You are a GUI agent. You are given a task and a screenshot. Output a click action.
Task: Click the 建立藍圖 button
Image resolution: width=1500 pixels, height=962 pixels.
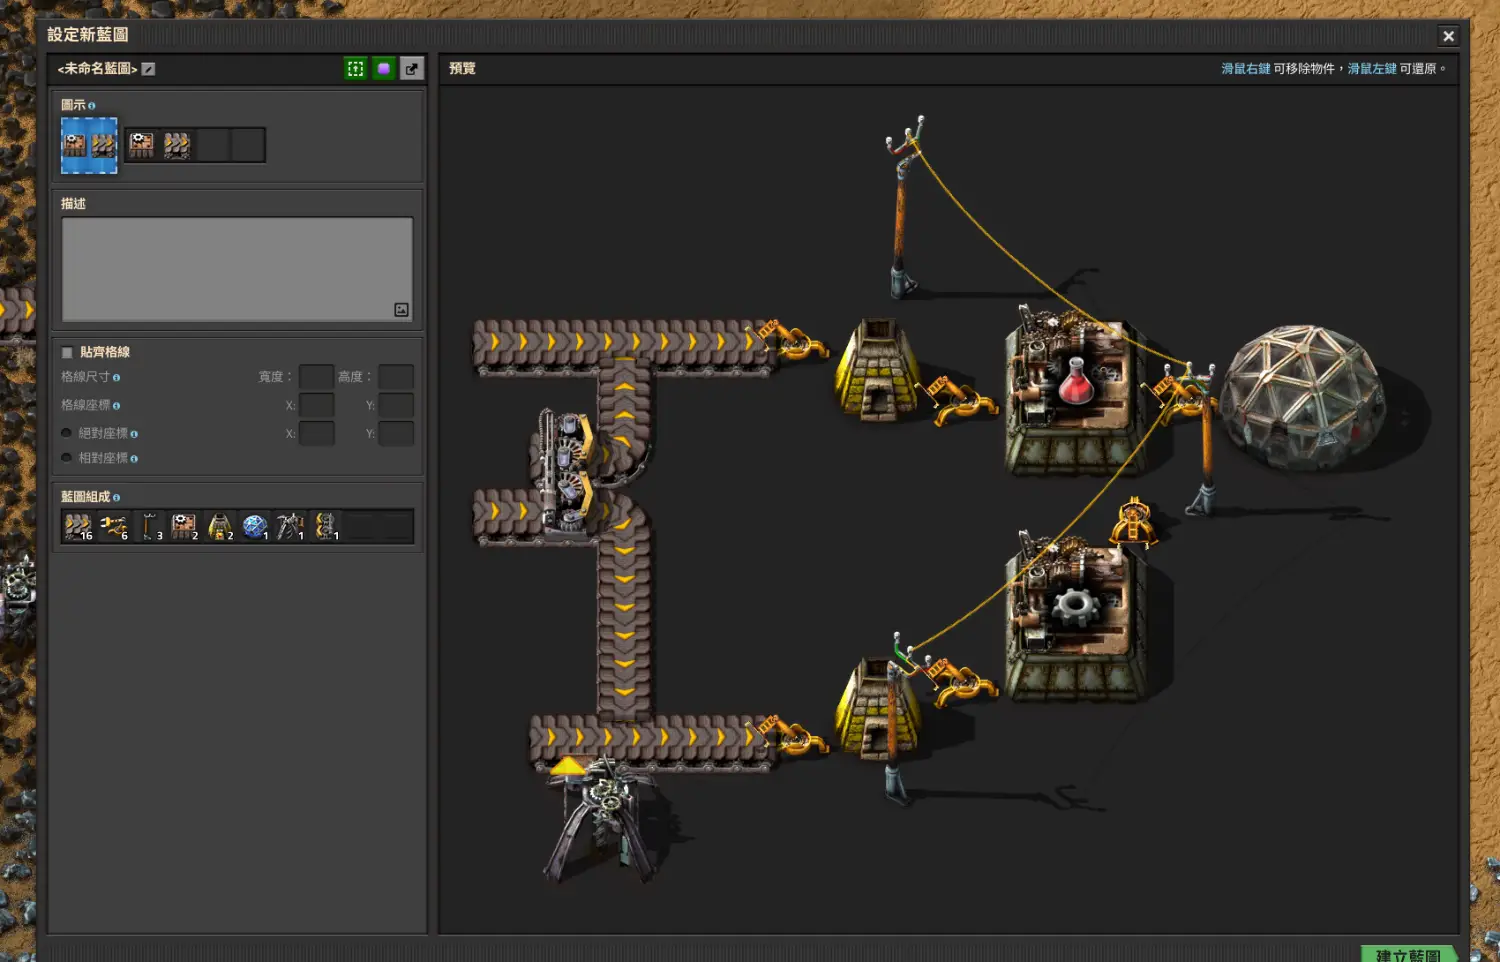click(x=1407, y=954)
